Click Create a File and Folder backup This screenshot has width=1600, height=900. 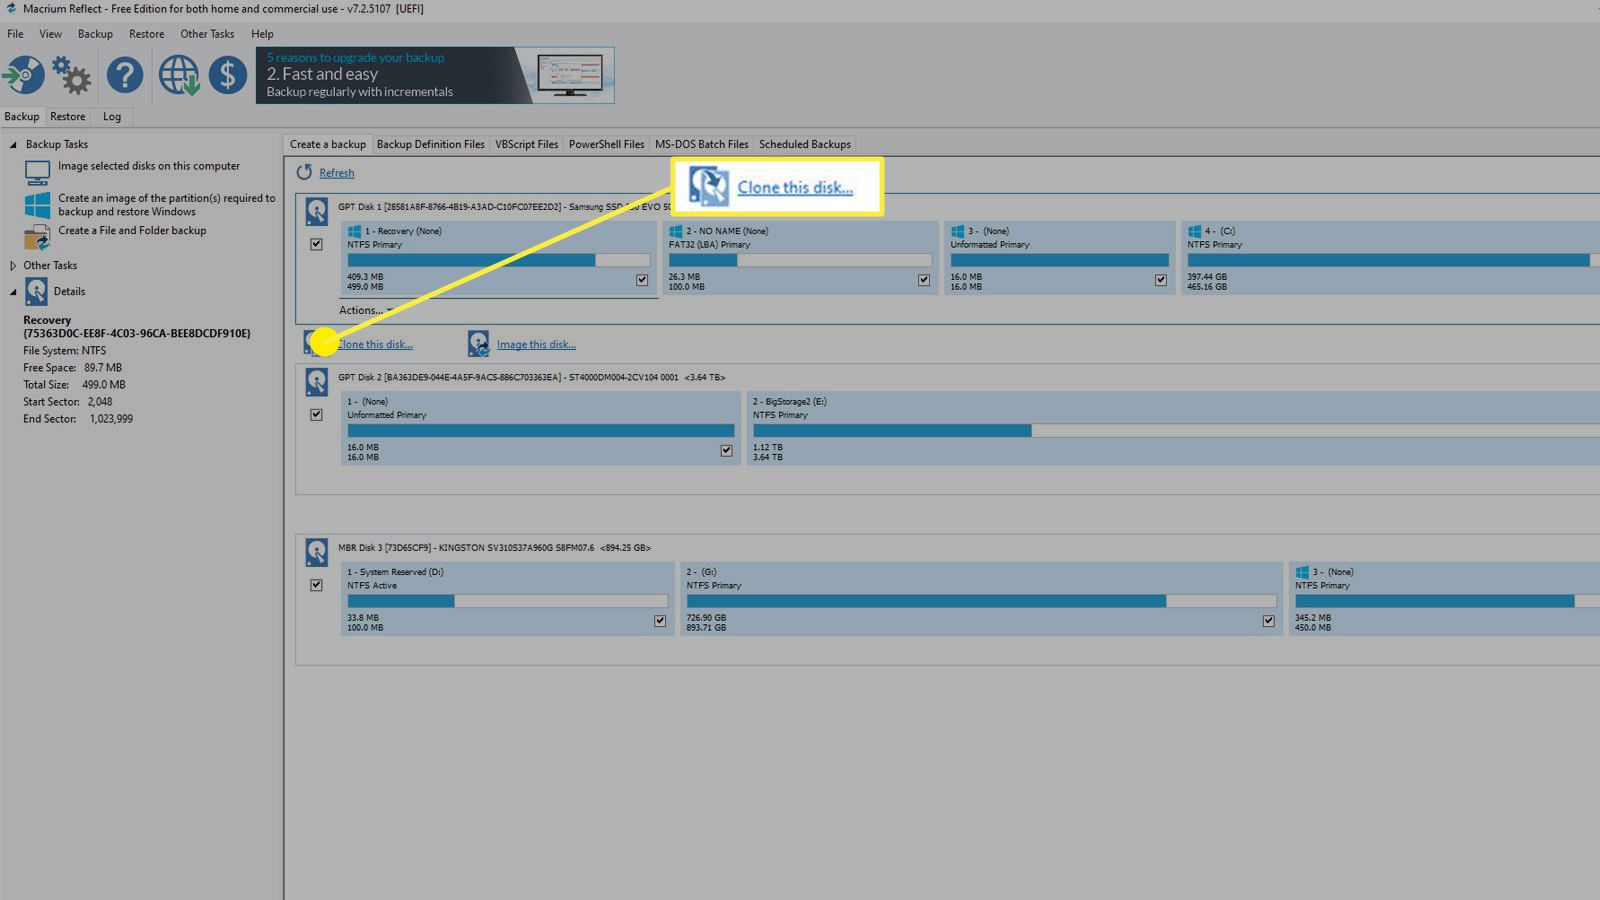pos(132,230)
